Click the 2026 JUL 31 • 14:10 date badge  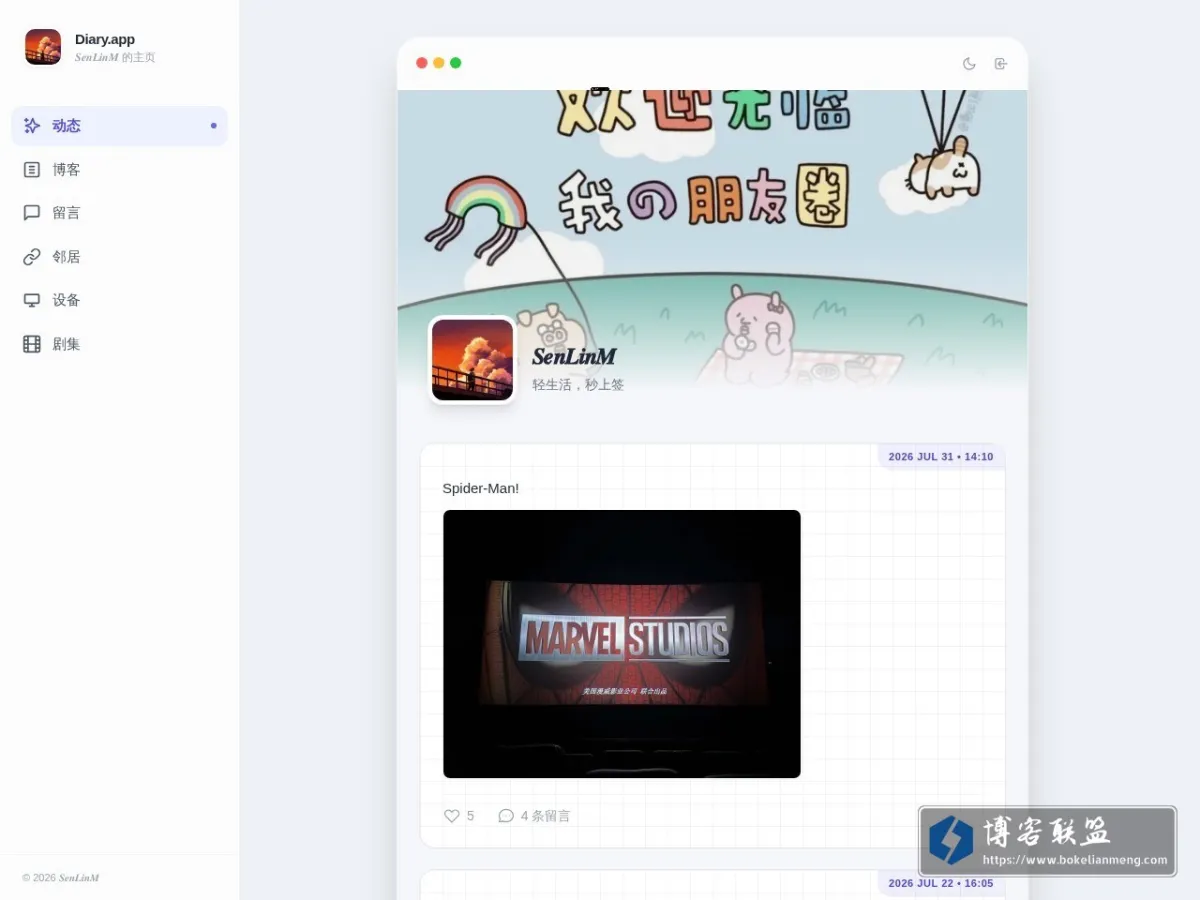[941, 457]
